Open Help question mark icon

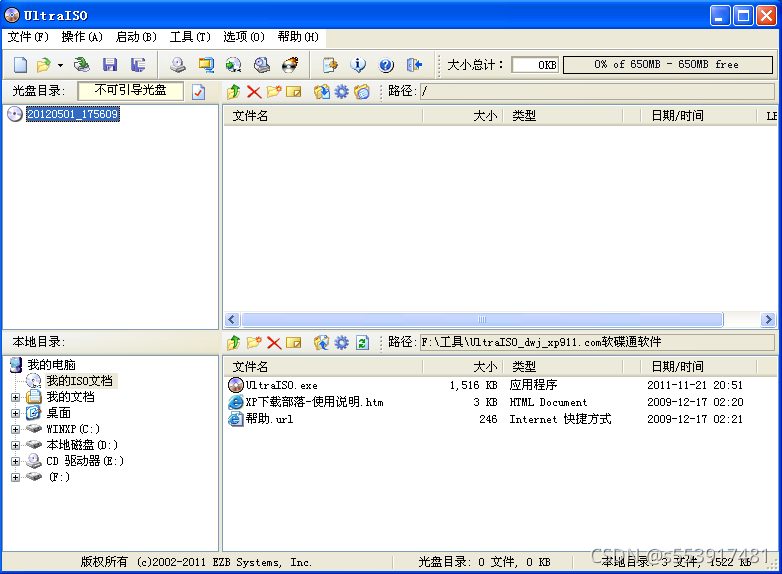(386, 65)
